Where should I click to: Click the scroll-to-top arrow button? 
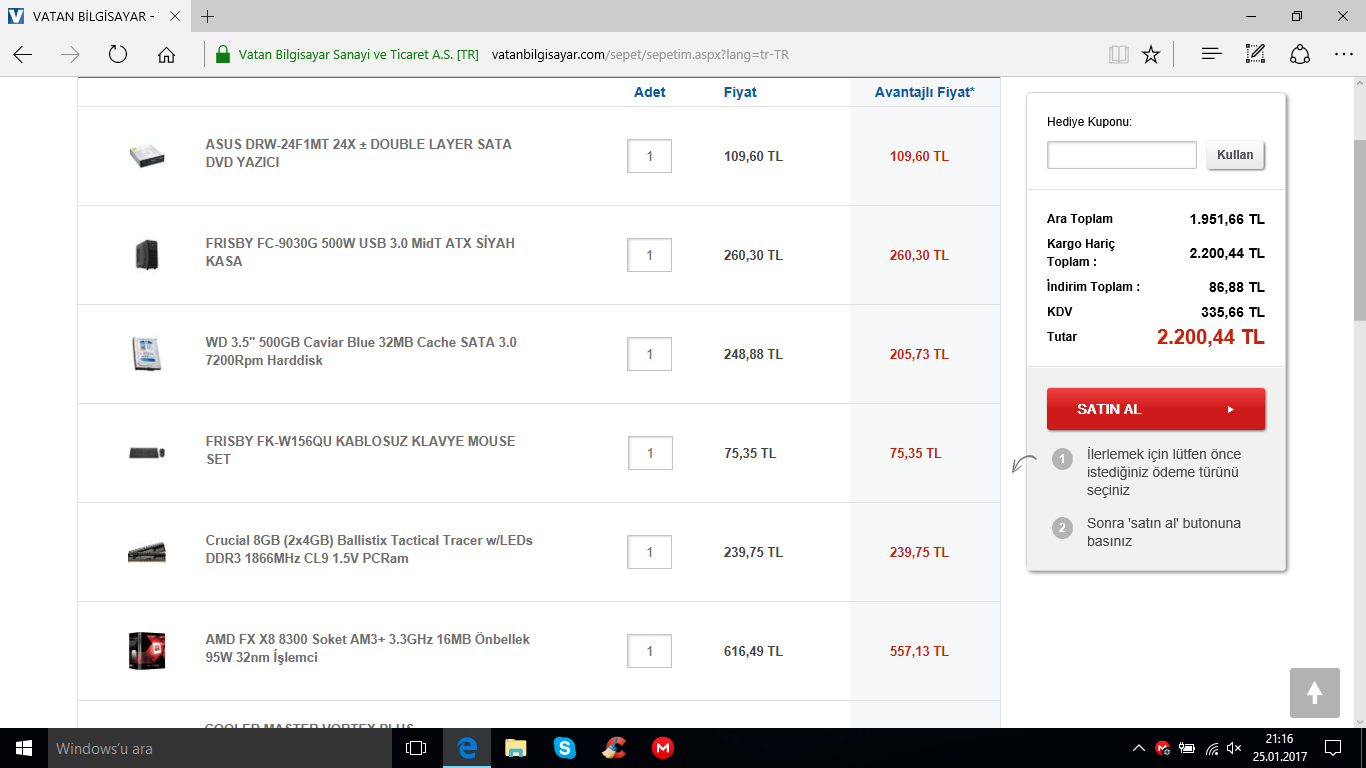click(1314, 692)
